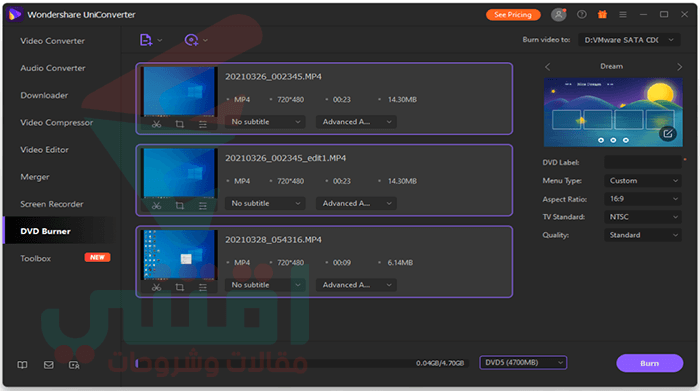This screenshot has width=700, height=391.
Task: Open Downloader section
Action: coord(44,96)
